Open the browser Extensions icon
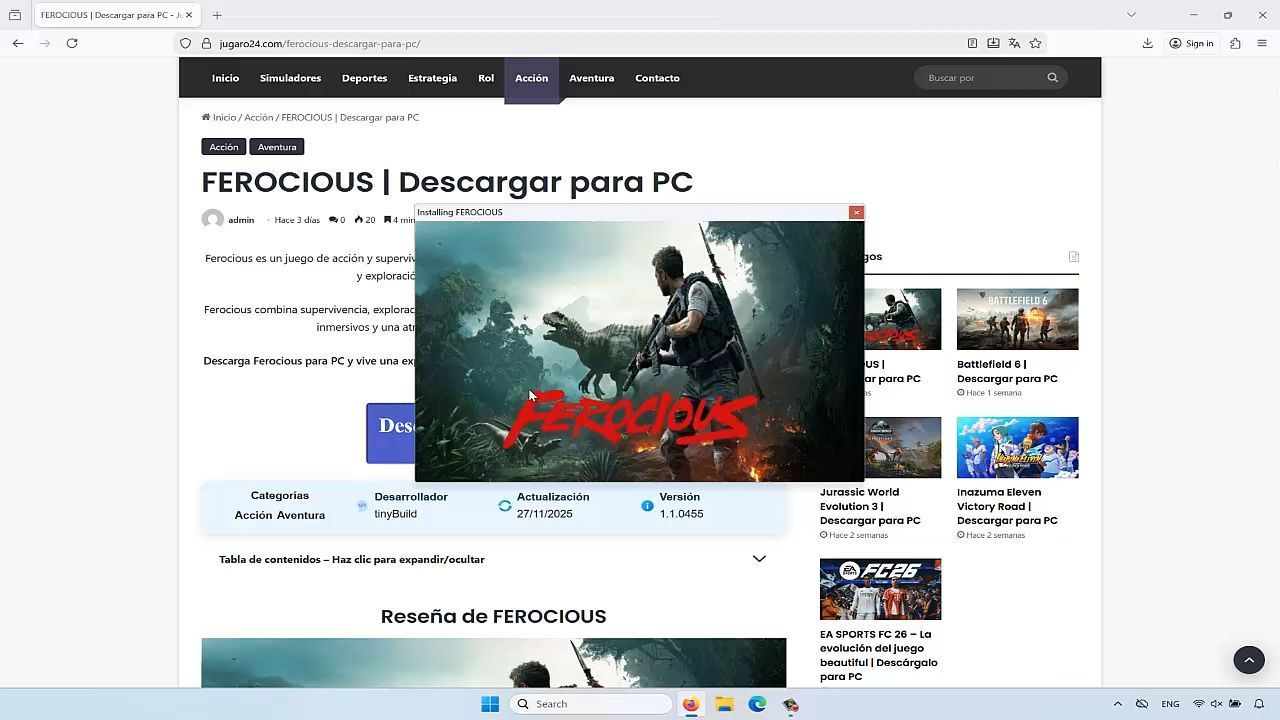Image resolution: width=1280 pixels, height=720 pixels. tap(1235, 43)
